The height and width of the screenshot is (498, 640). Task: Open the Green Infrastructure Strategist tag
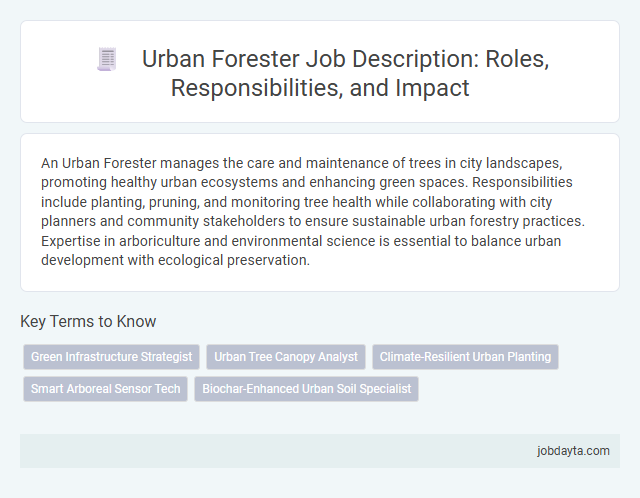[111, 357]
